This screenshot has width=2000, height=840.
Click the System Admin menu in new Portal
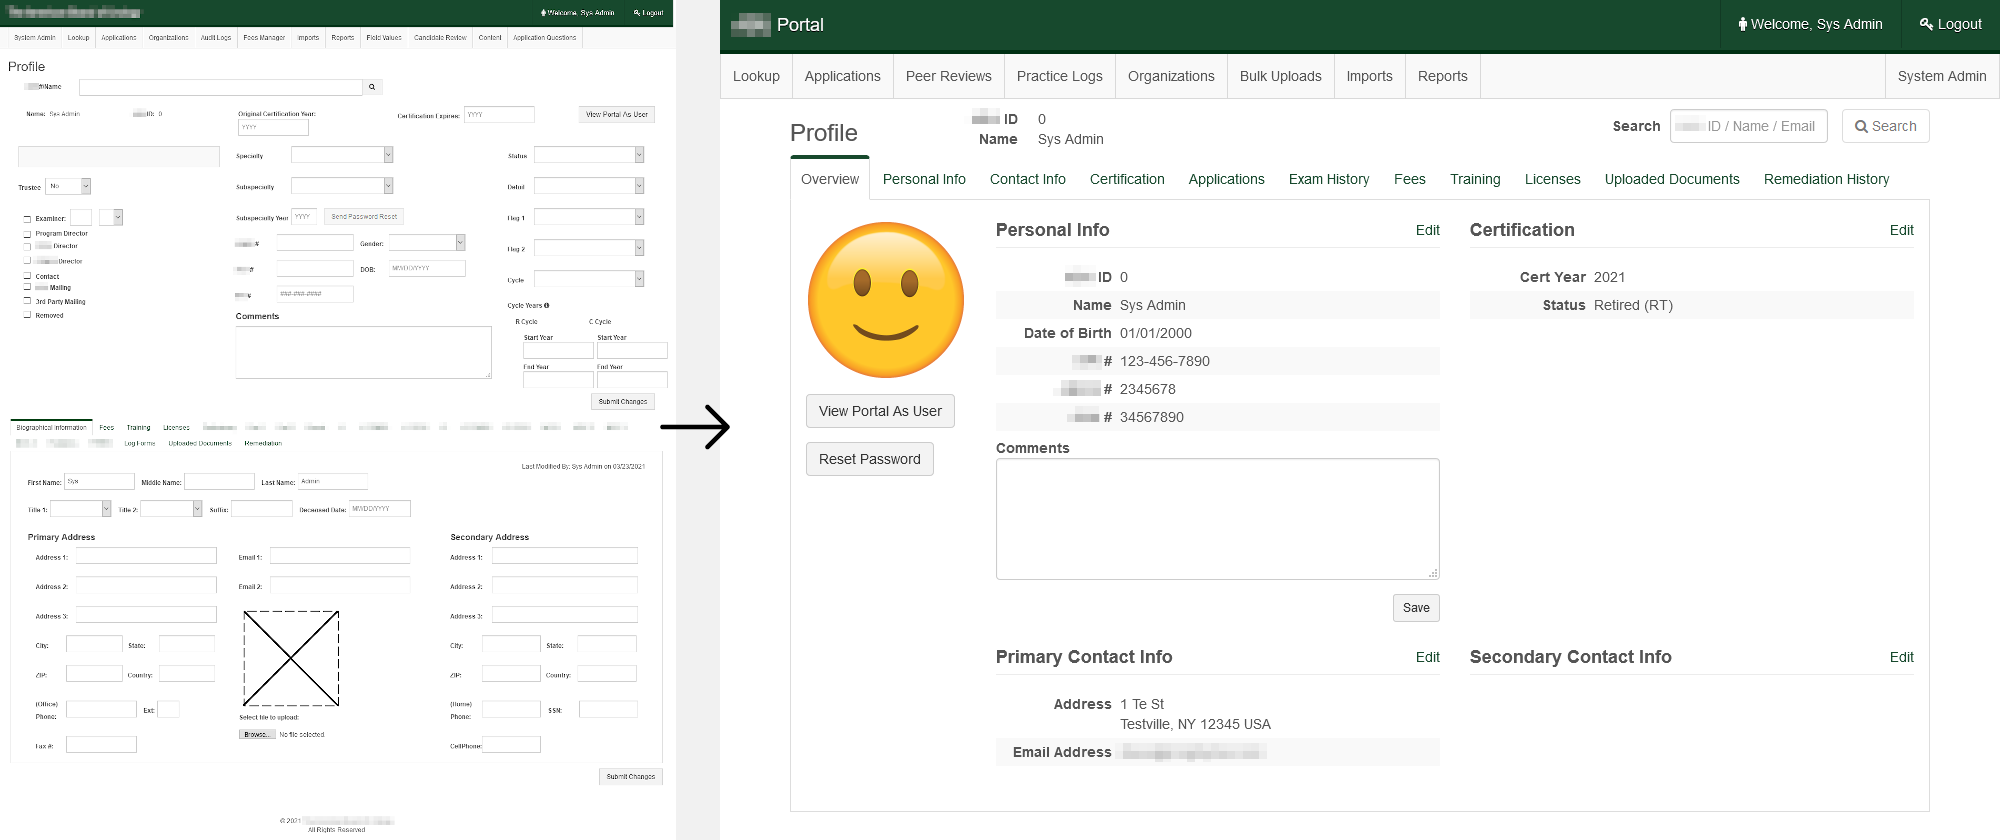pyautogui.click(x=1941, y=76)
